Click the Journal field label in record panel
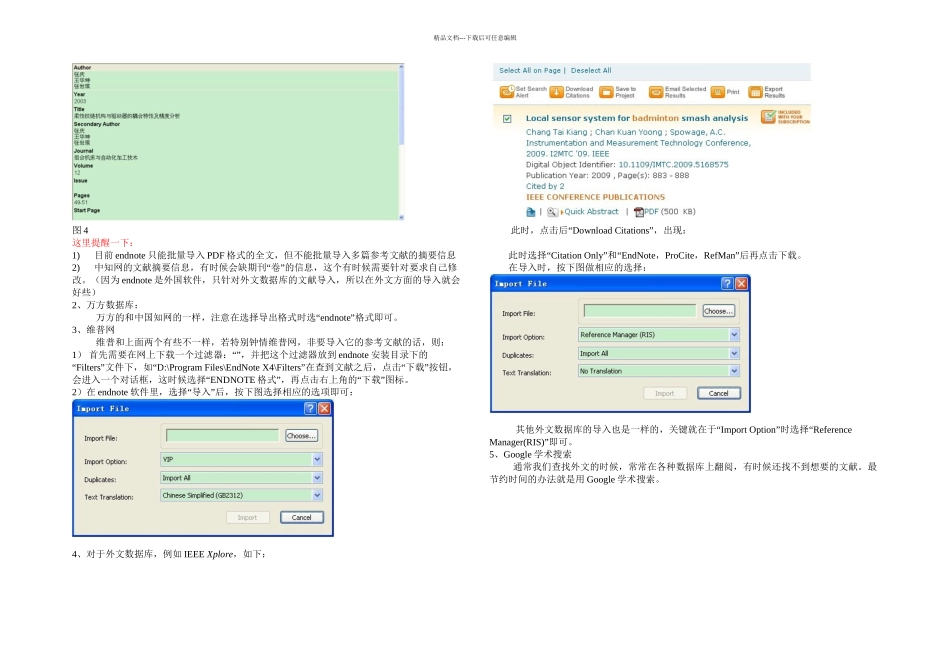Screen dimensions: 950x672 click(x=84, y=151)
